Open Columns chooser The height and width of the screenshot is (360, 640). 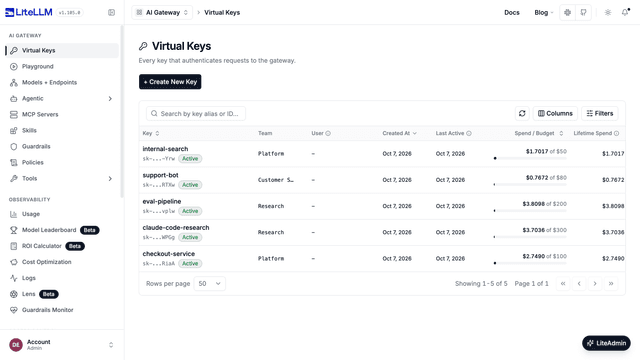pos(555,113)
